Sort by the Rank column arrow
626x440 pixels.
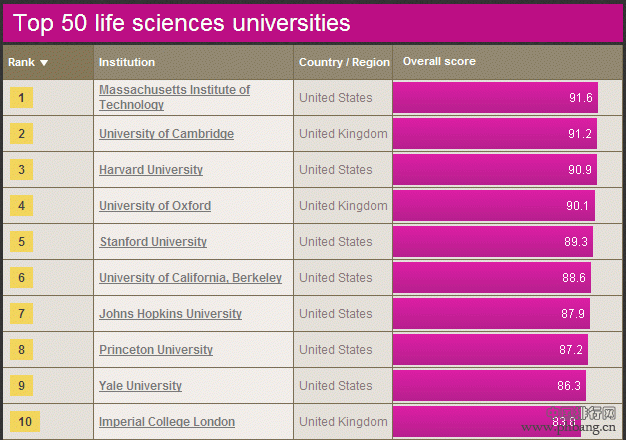(44, 63)
